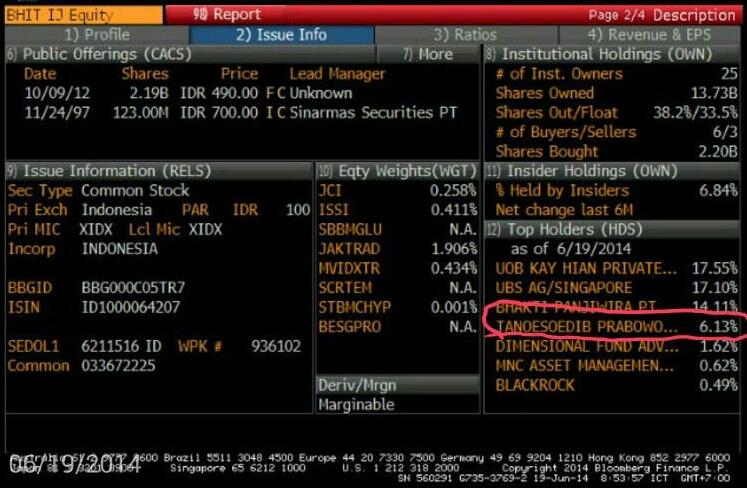Click the SEDOL1 6211516 ID value
This screenshot has height=488, width=747.
click(121, 346)
